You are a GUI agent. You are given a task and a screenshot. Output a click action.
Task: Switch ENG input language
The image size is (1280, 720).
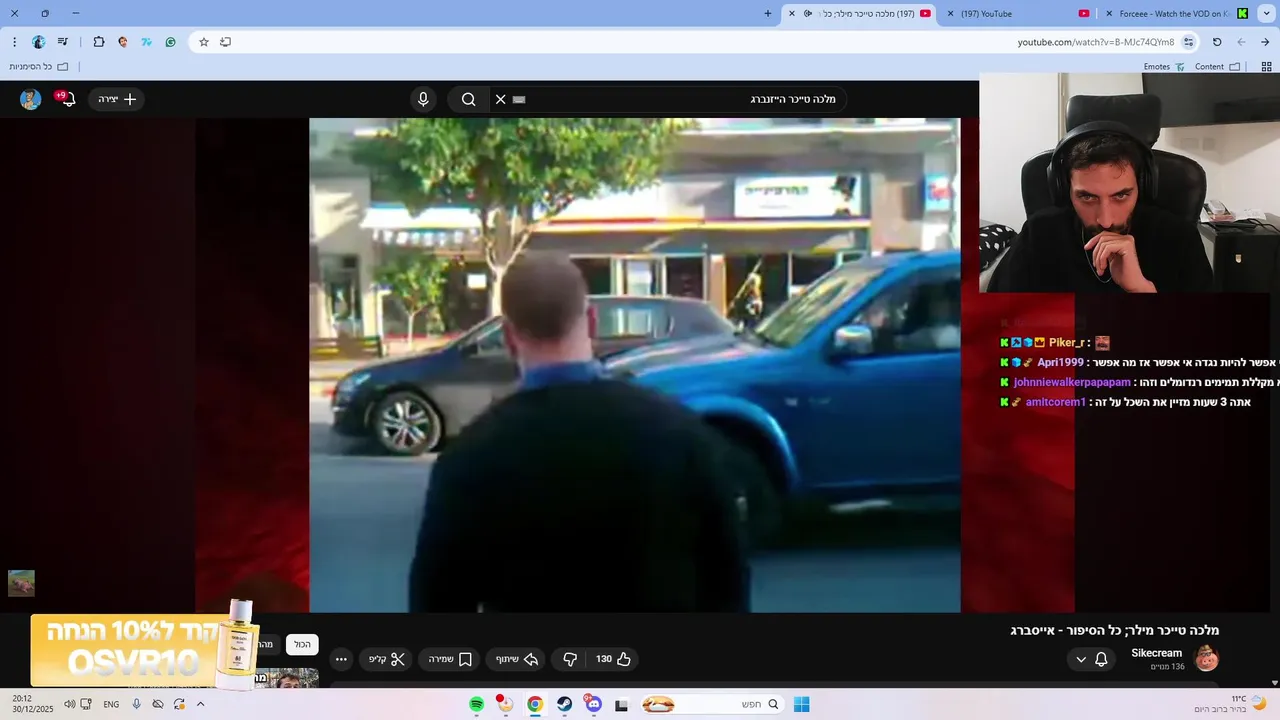pos(111,704)
